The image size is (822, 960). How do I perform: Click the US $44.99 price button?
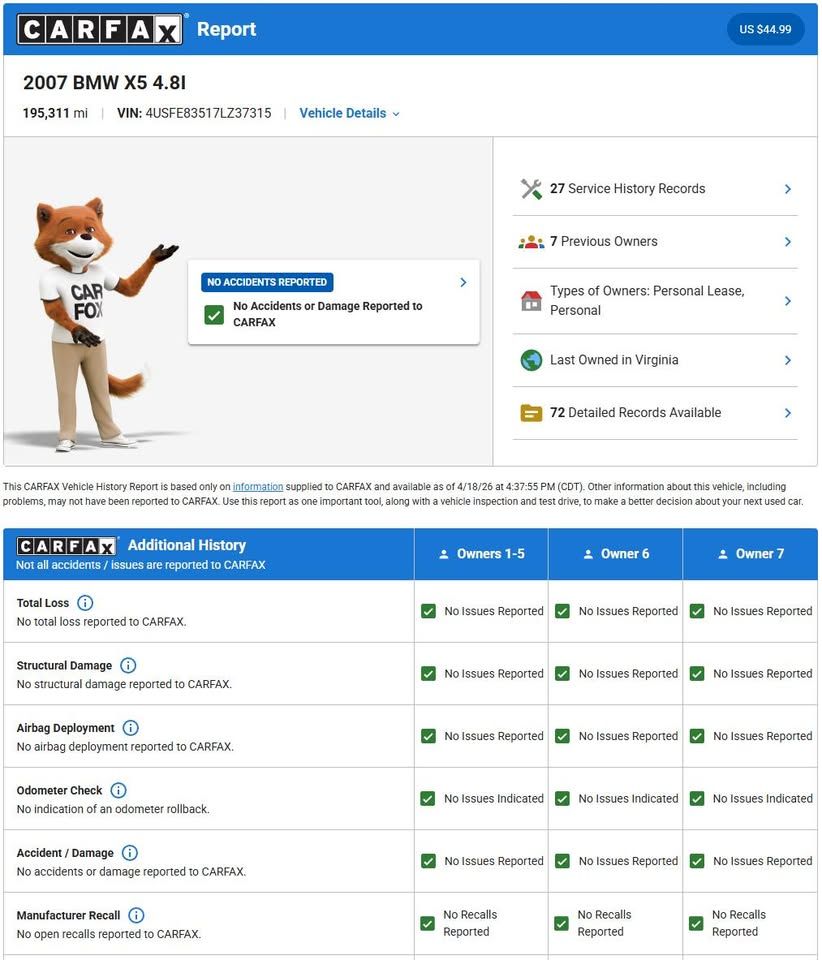coord(765,29)
